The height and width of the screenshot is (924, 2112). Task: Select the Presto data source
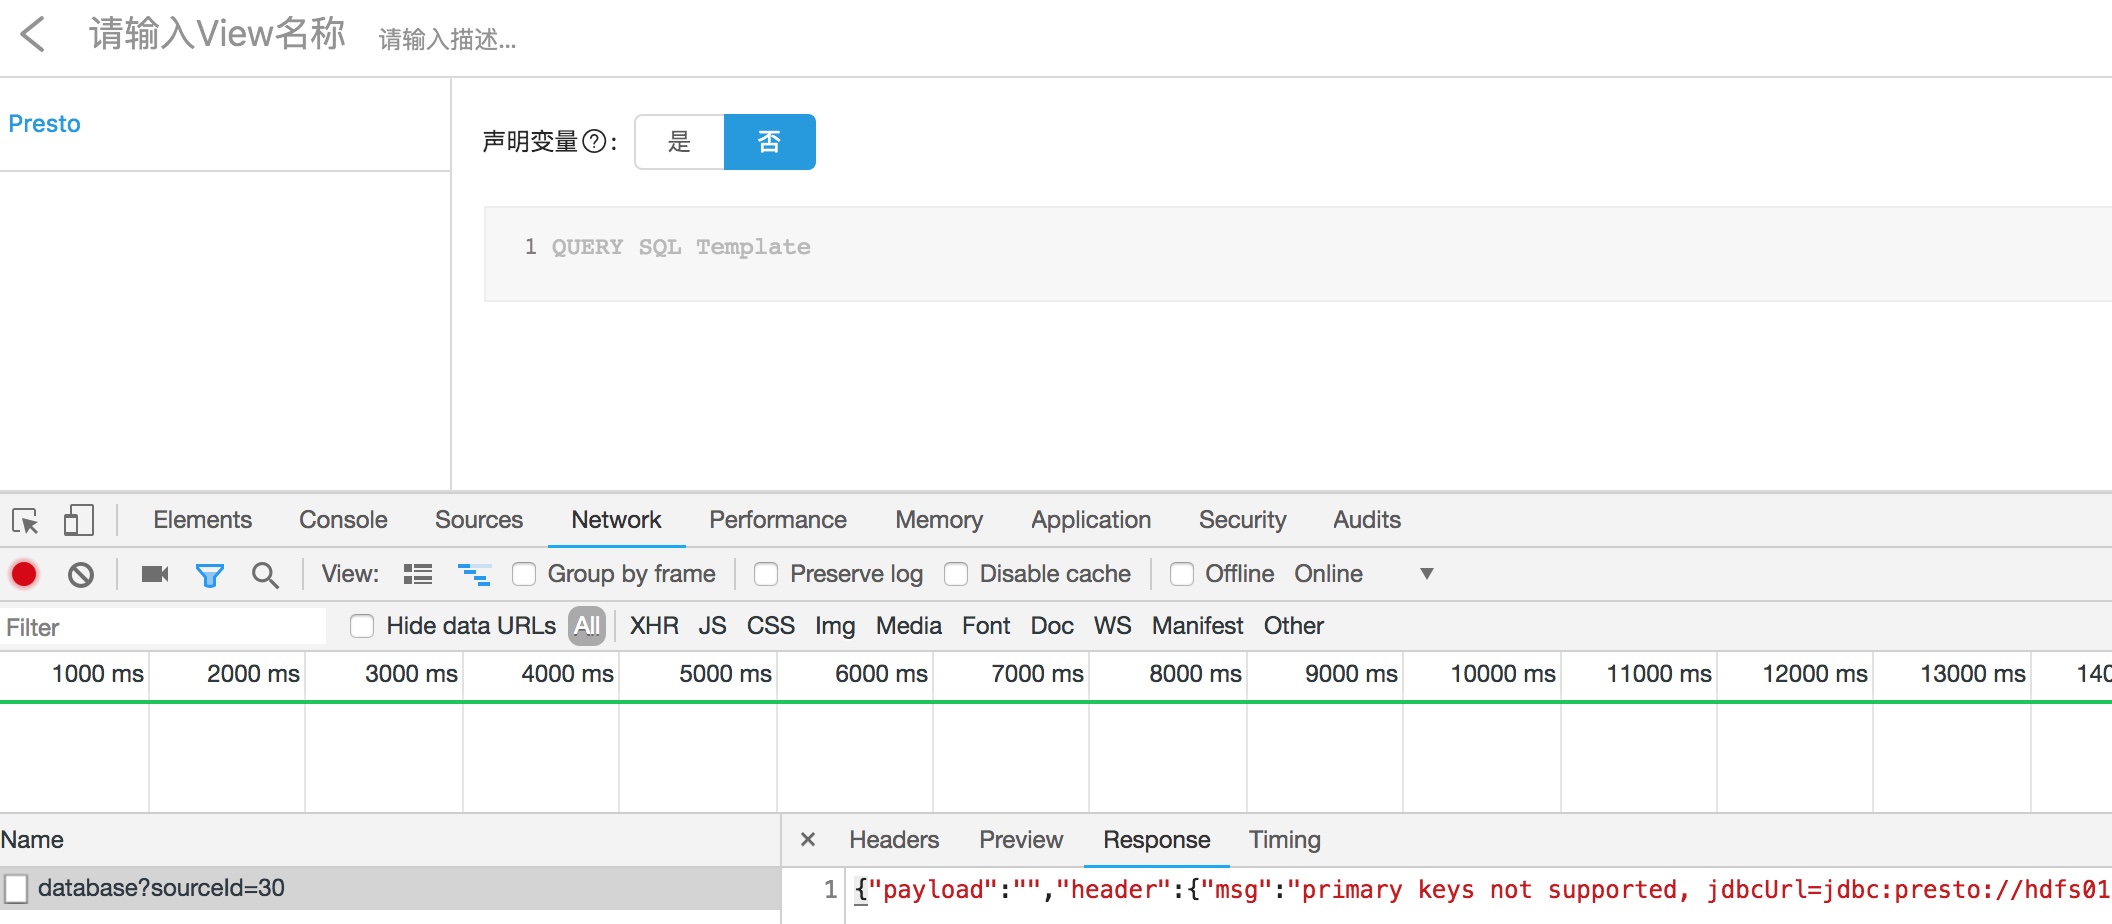[x=45, y=123]
